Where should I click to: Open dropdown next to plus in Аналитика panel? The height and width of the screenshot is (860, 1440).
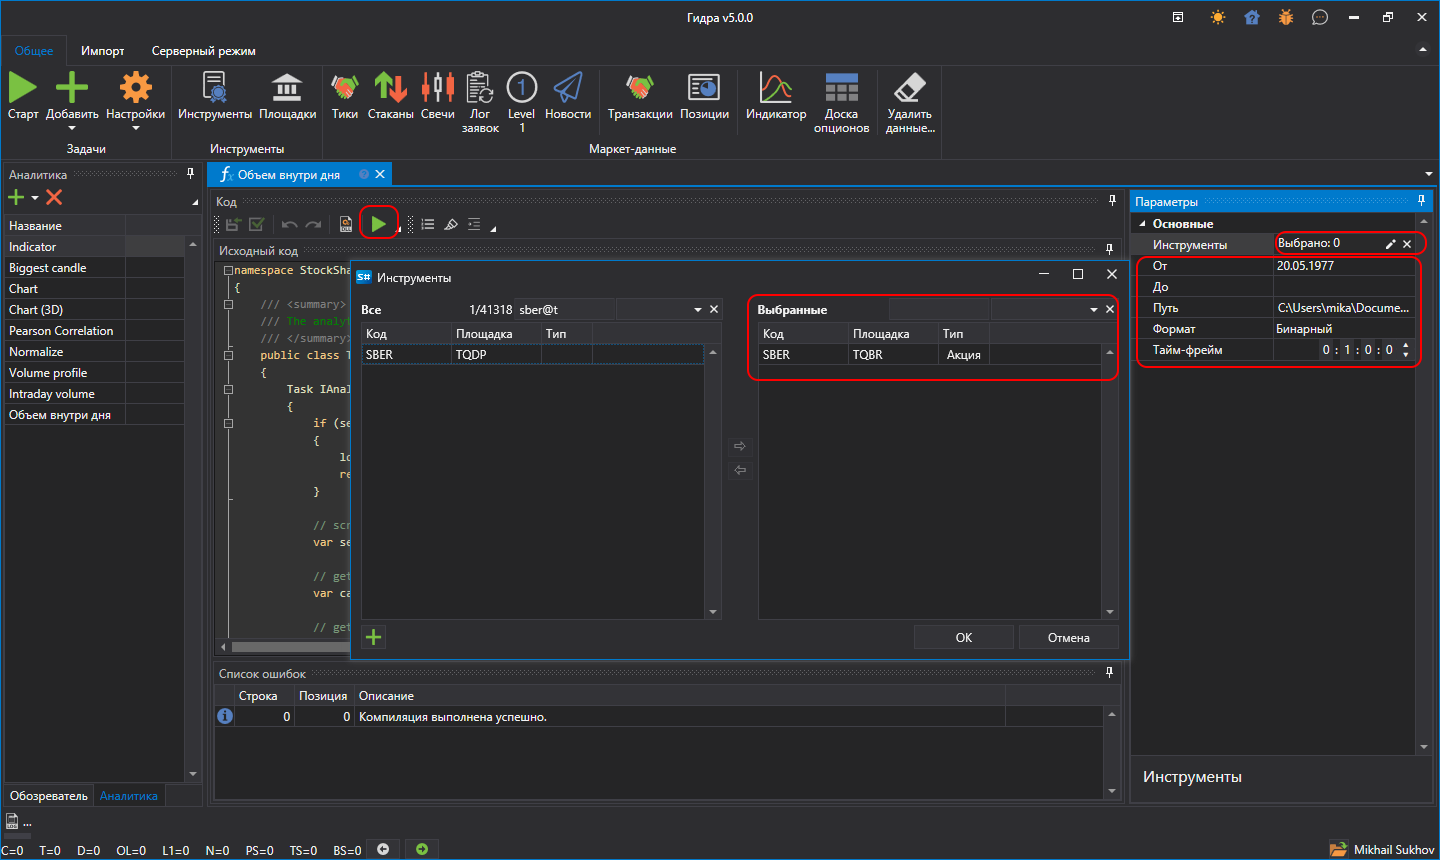pos(35,198)
